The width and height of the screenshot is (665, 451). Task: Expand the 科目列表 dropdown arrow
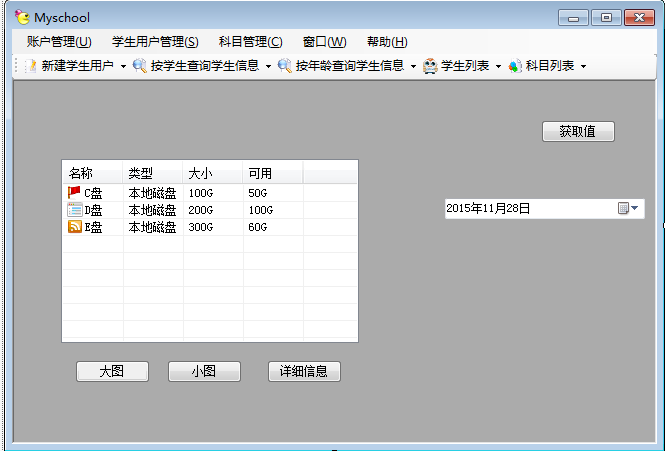click(x=583, y=66)
